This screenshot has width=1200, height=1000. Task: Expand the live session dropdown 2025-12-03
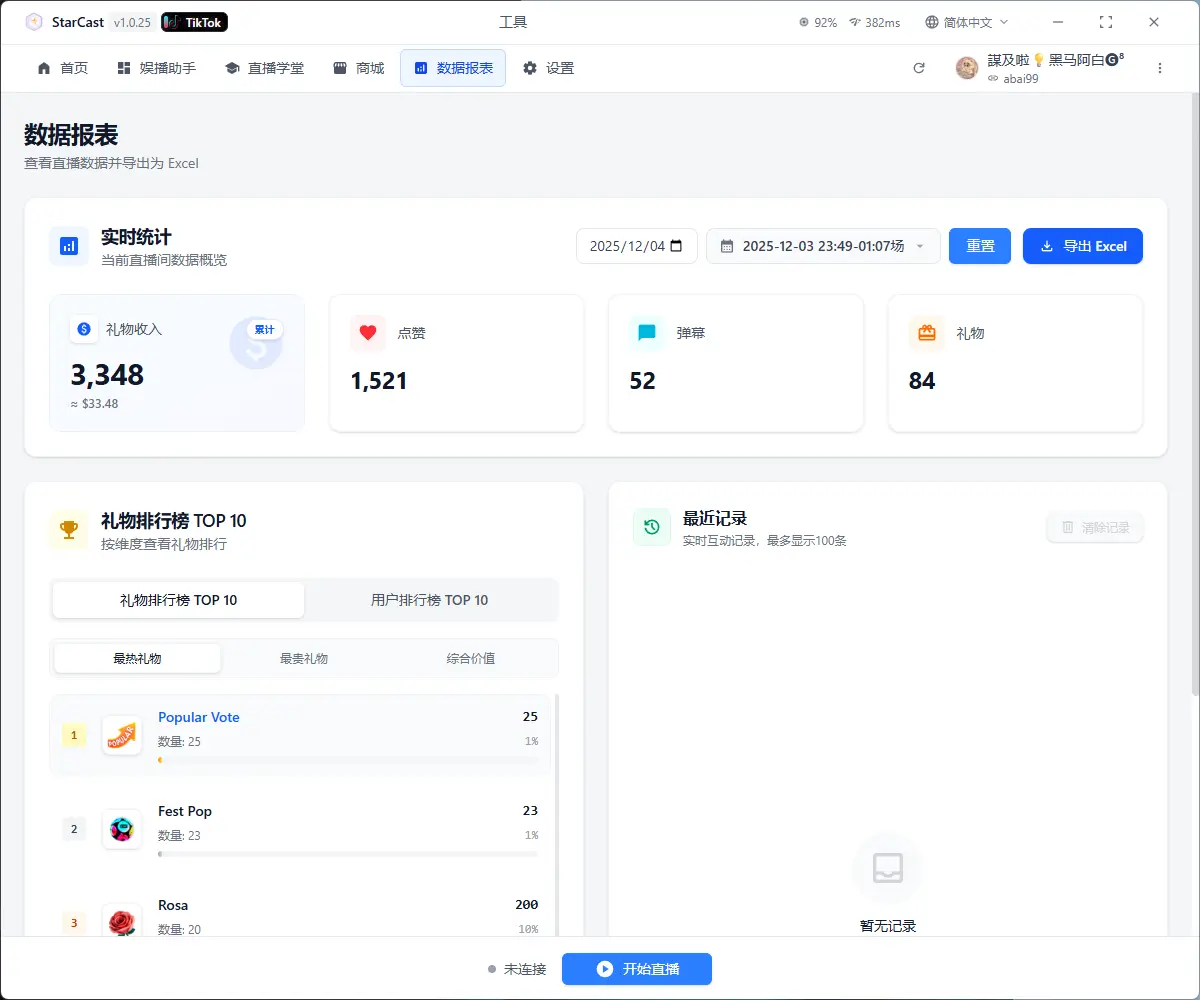[x=823, y=246]
